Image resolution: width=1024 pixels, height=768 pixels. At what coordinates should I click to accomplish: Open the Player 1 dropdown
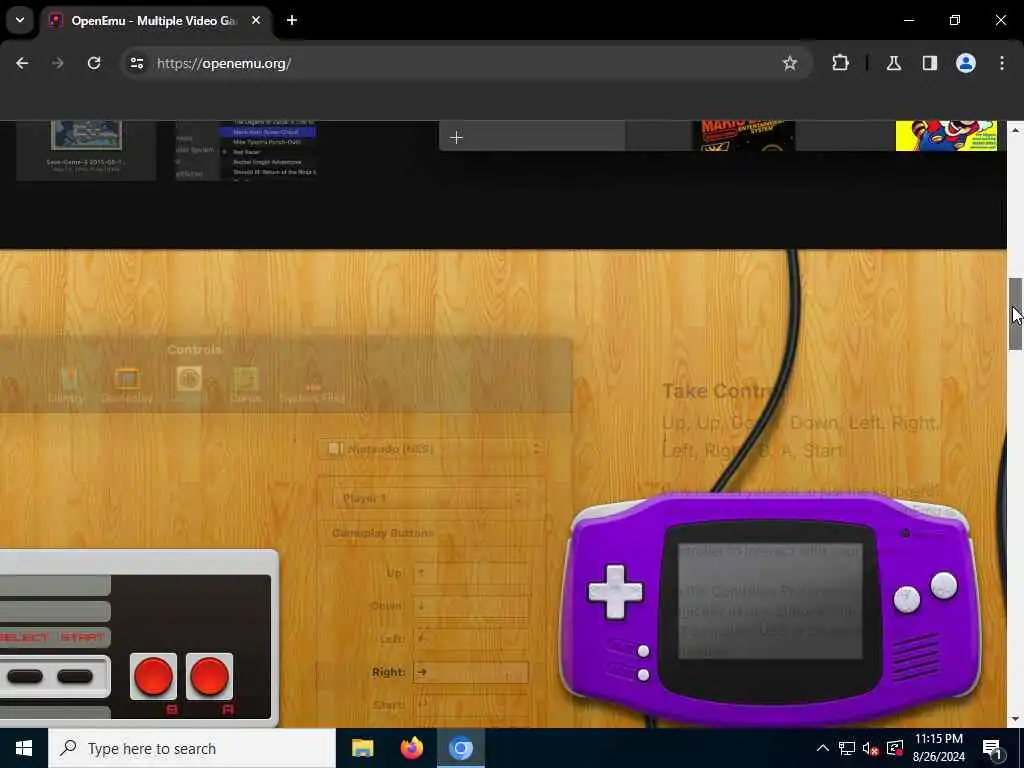point(432,498)
